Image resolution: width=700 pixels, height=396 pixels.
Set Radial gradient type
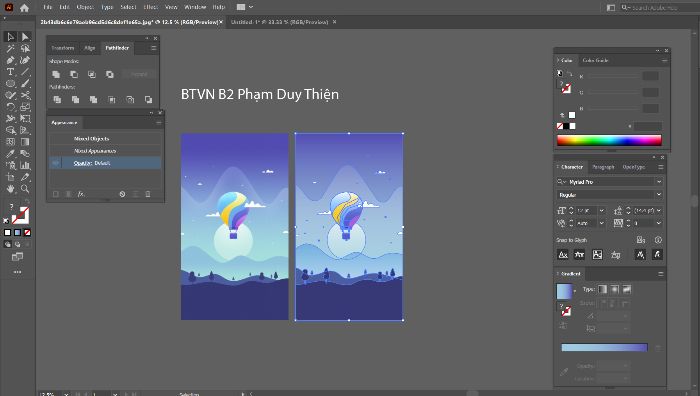click(x=615, y=289)
